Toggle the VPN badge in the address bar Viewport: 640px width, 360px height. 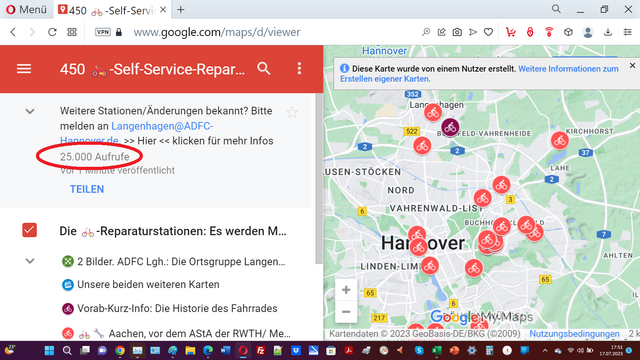pos(103,32)
